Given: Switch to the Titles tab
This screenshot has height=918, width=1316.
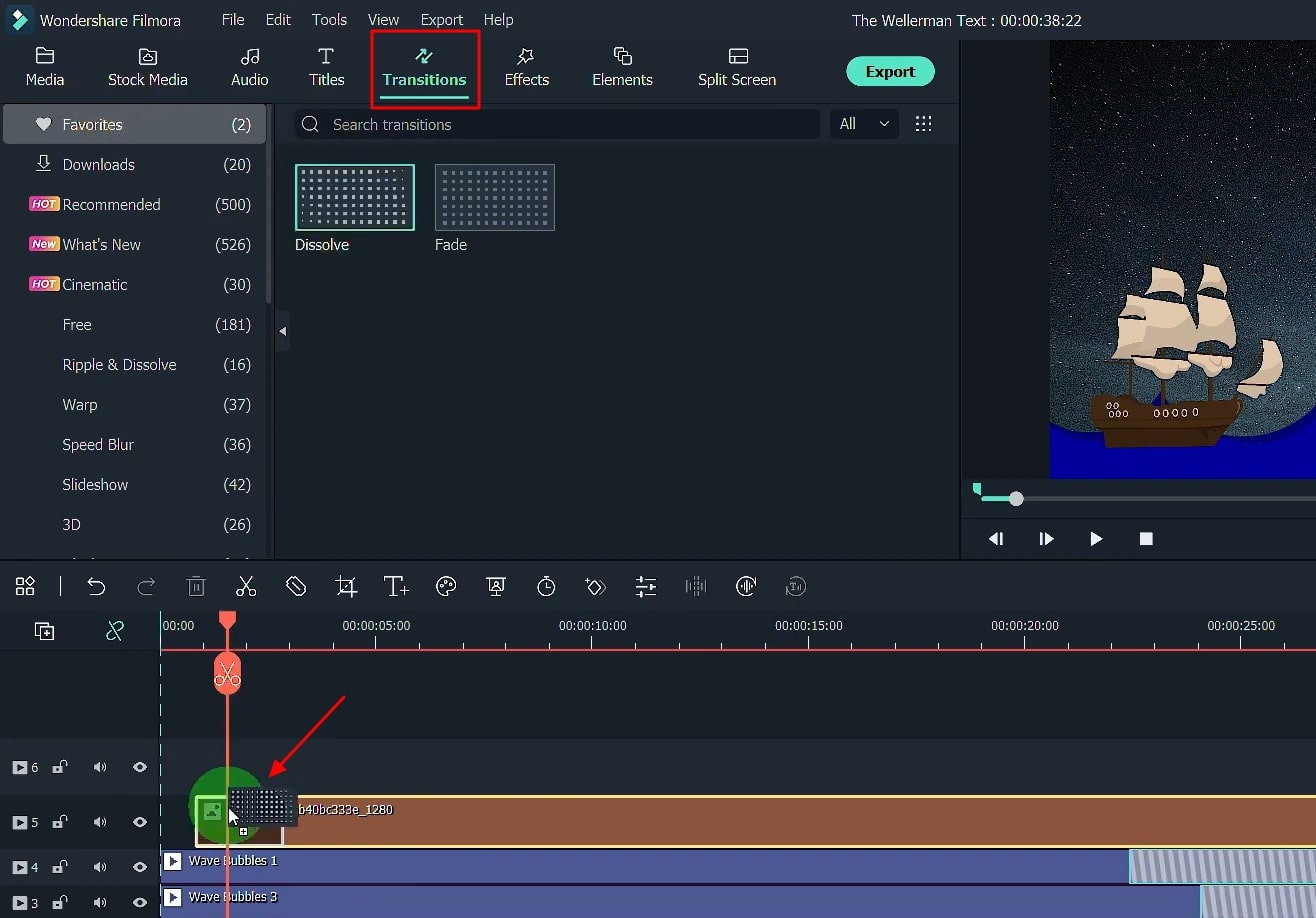Looking at the screenshot, I should [326, 67].
